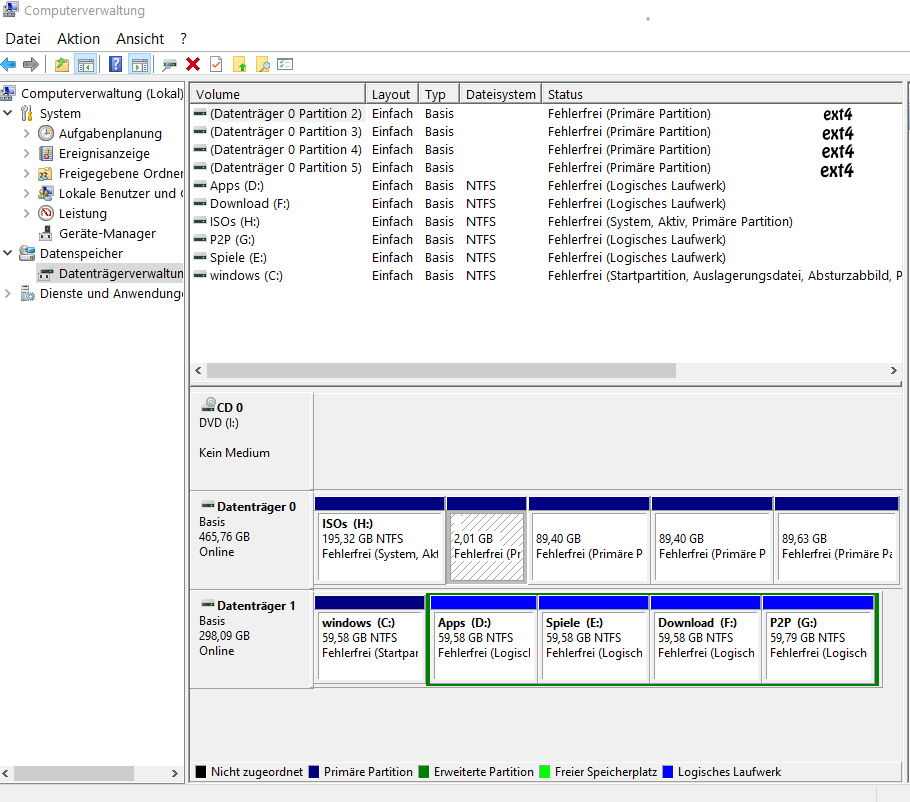Click the green up-arrow folder toolbar icon

pos(241,64)
